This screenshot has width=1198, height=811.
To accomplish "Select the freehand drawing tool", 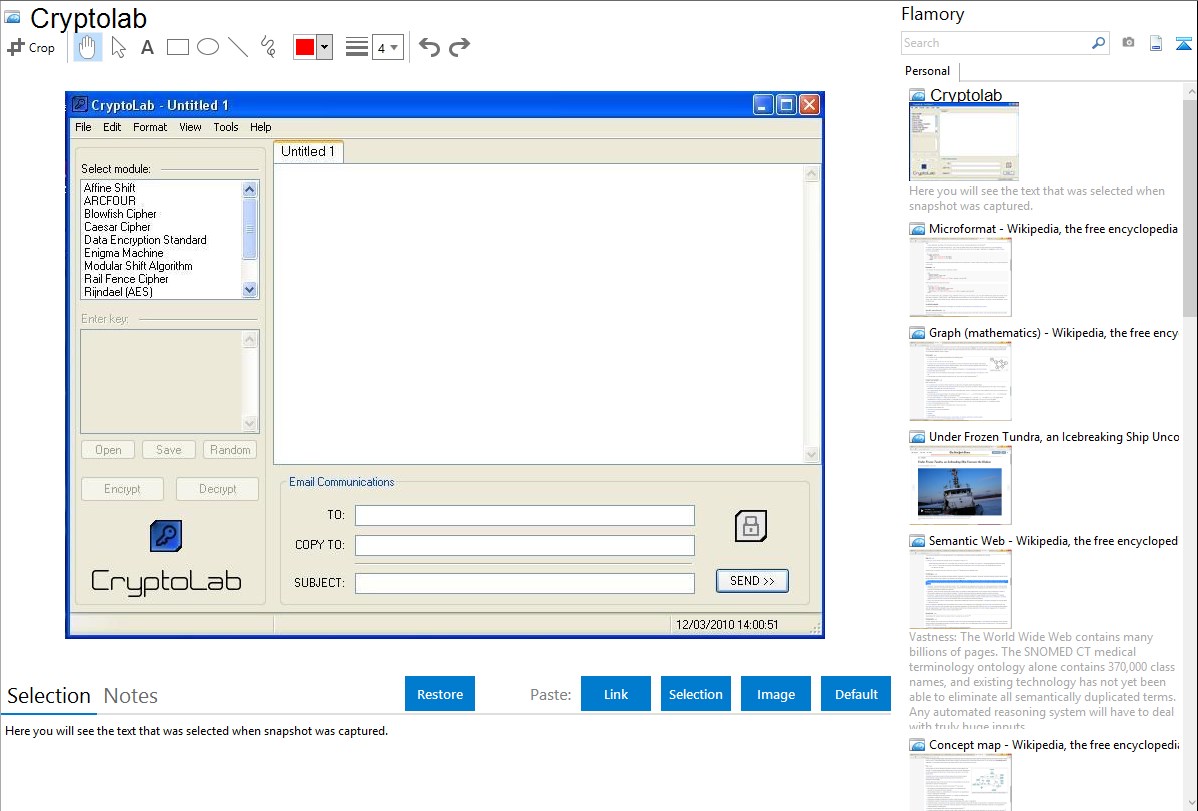I will pos(268,47).
